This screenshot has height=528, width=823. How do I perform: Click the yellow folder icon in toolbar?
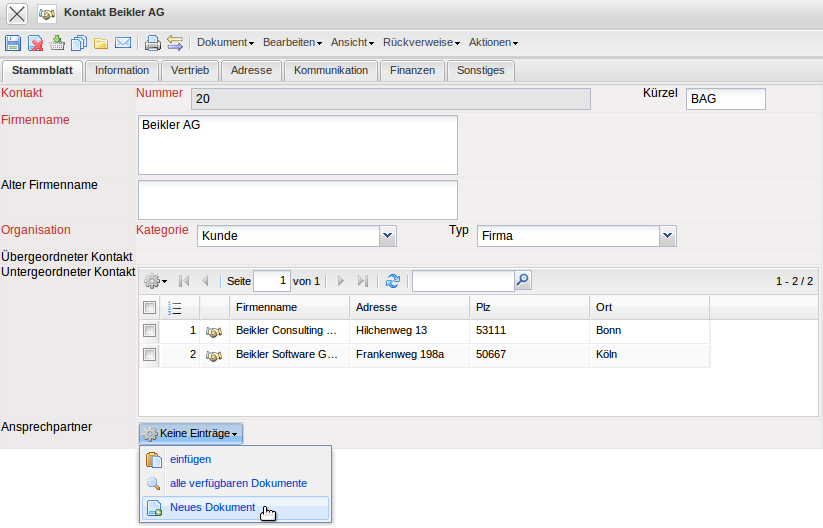(x=101, y=43)
